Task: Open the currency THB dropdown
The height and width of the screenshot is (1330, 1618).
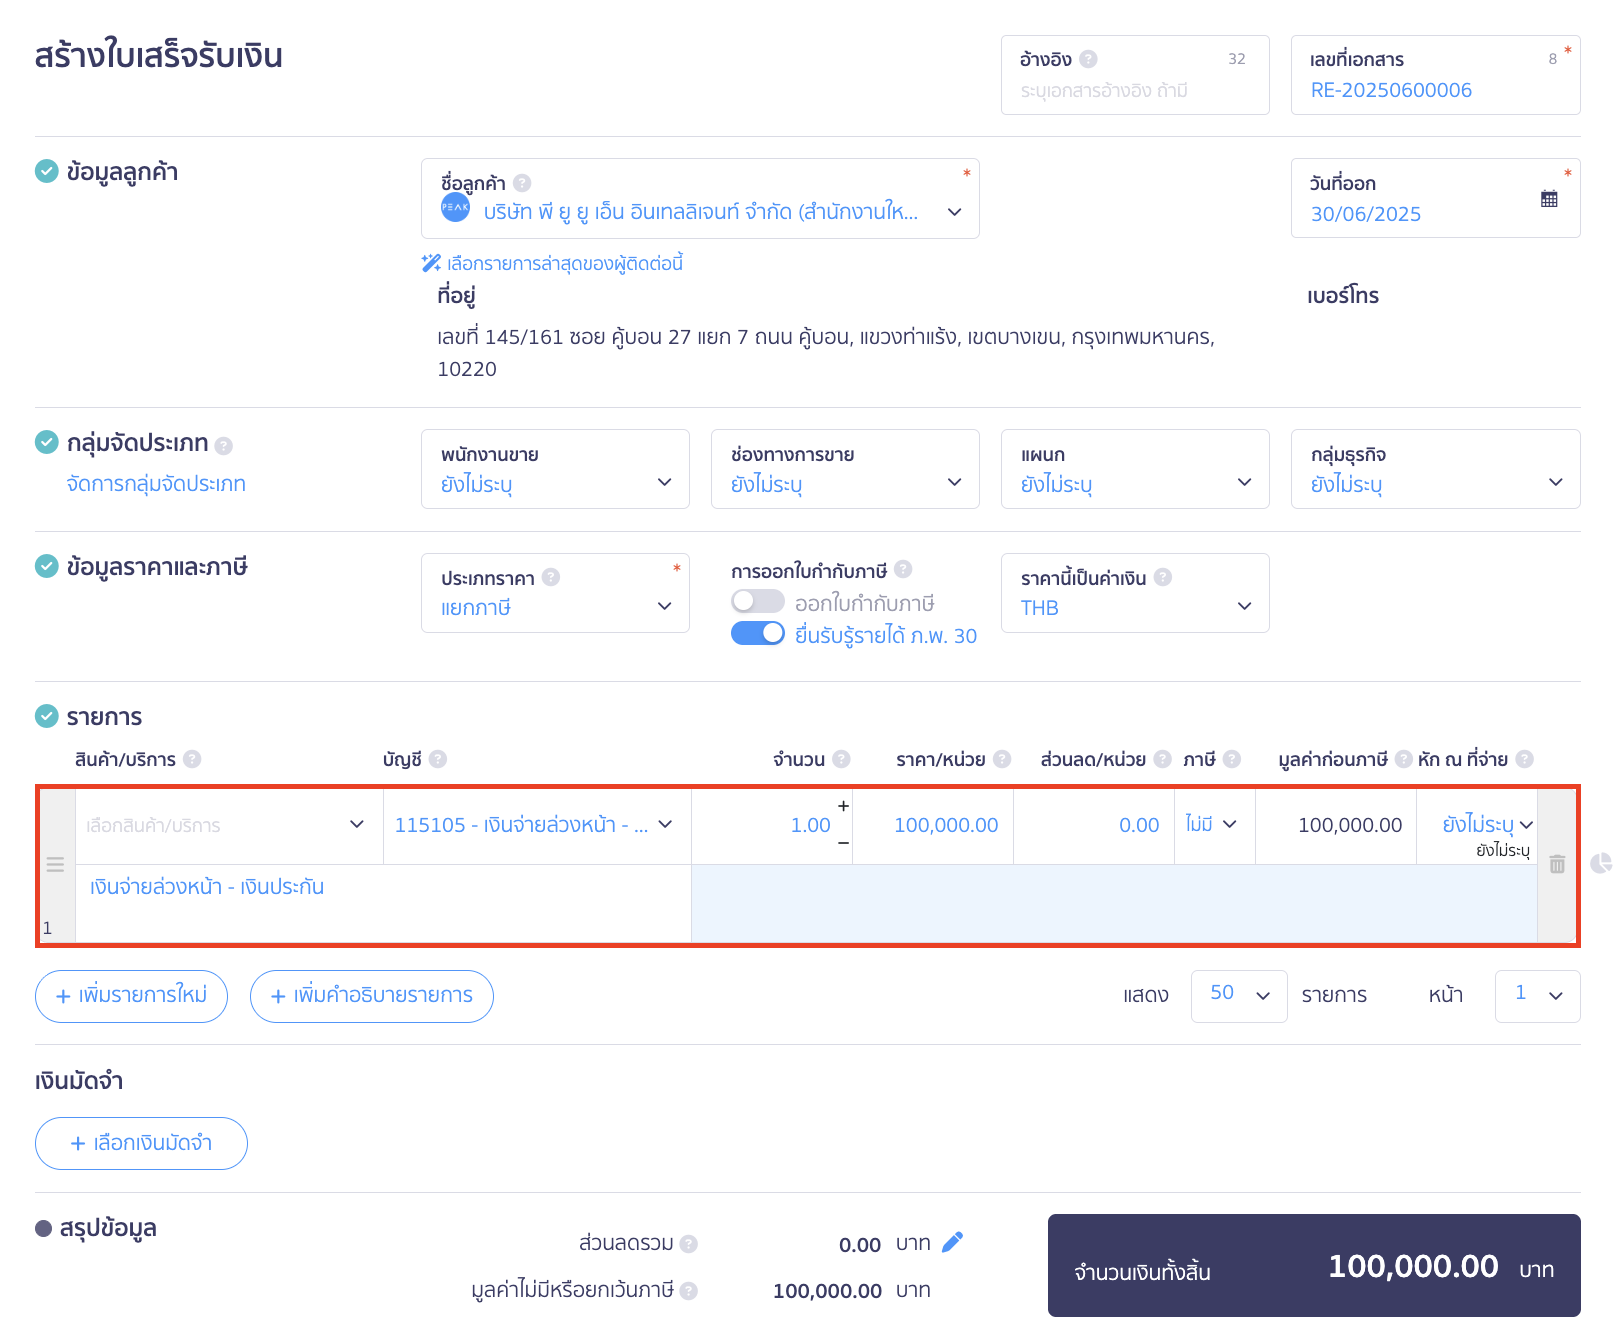Action: (x=1135, y=594)
